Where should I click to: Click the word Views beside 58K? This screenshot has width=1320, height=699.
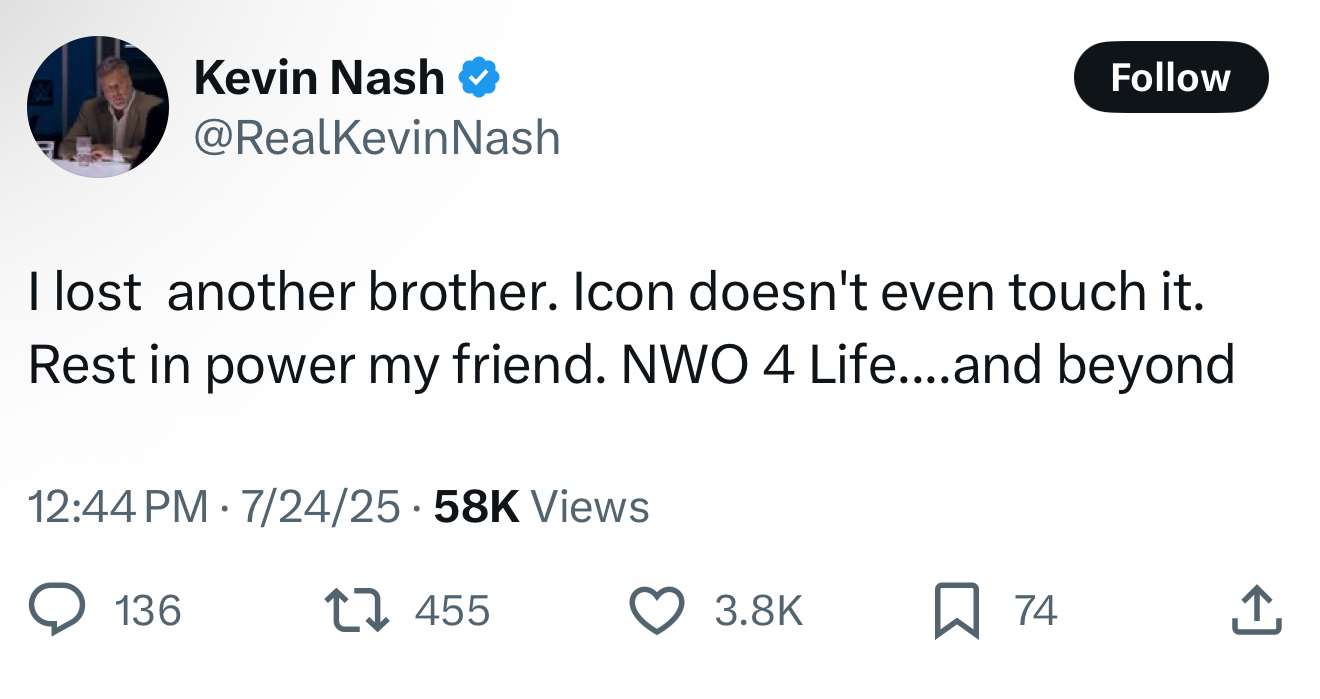click(589, 507)
